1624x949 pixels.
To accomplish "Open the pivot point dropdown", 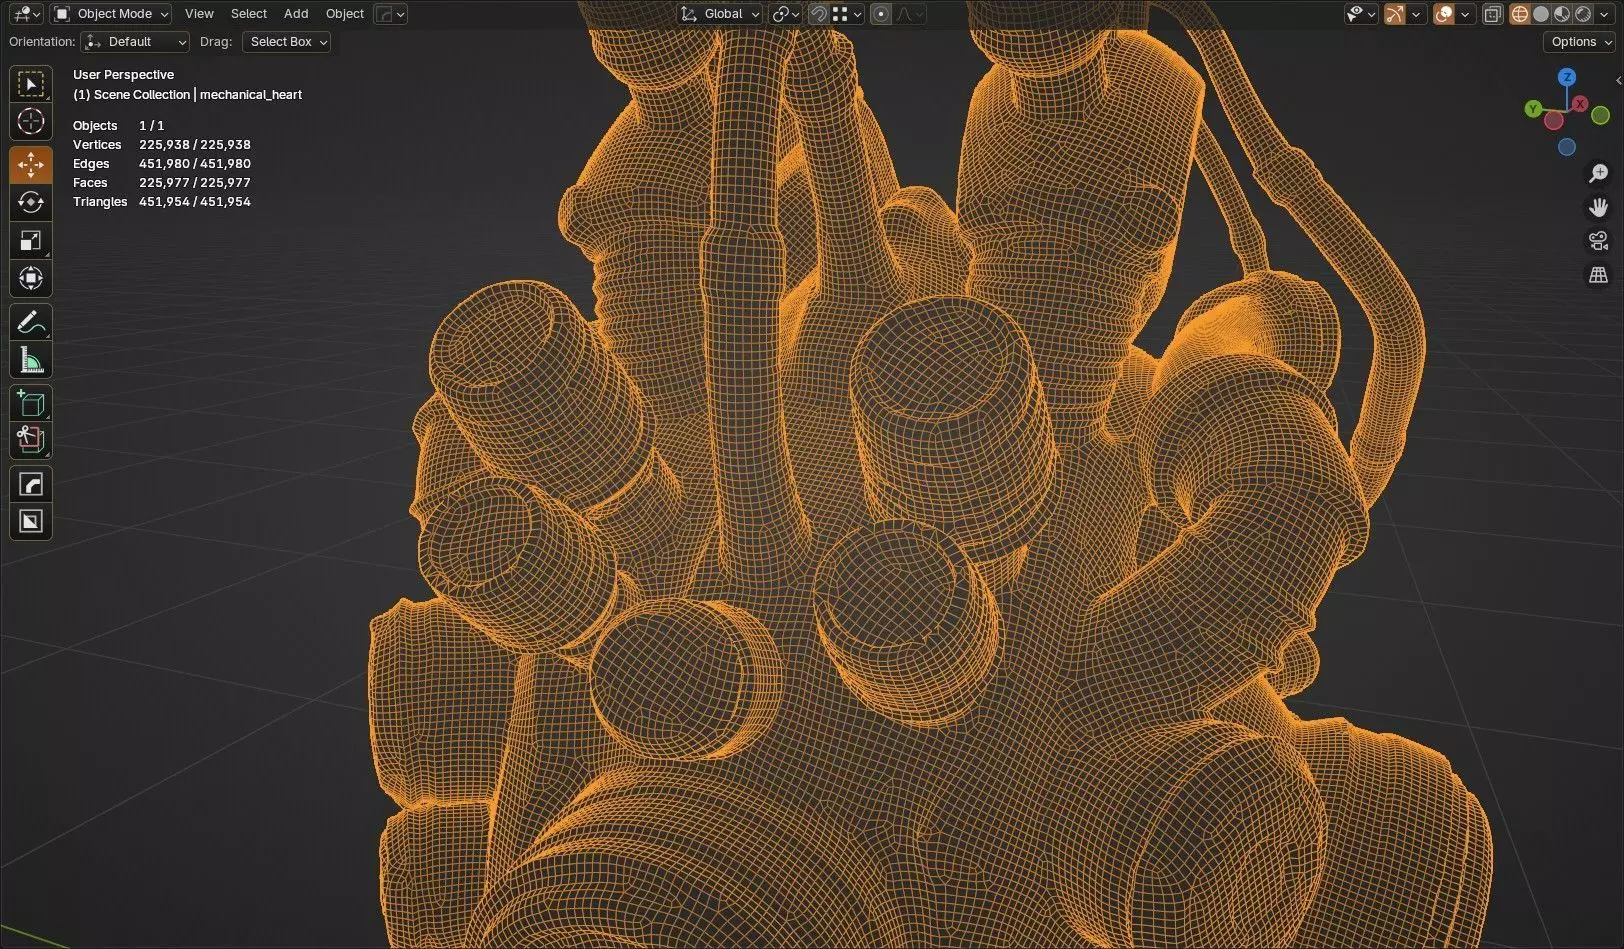I will point(786,14).
